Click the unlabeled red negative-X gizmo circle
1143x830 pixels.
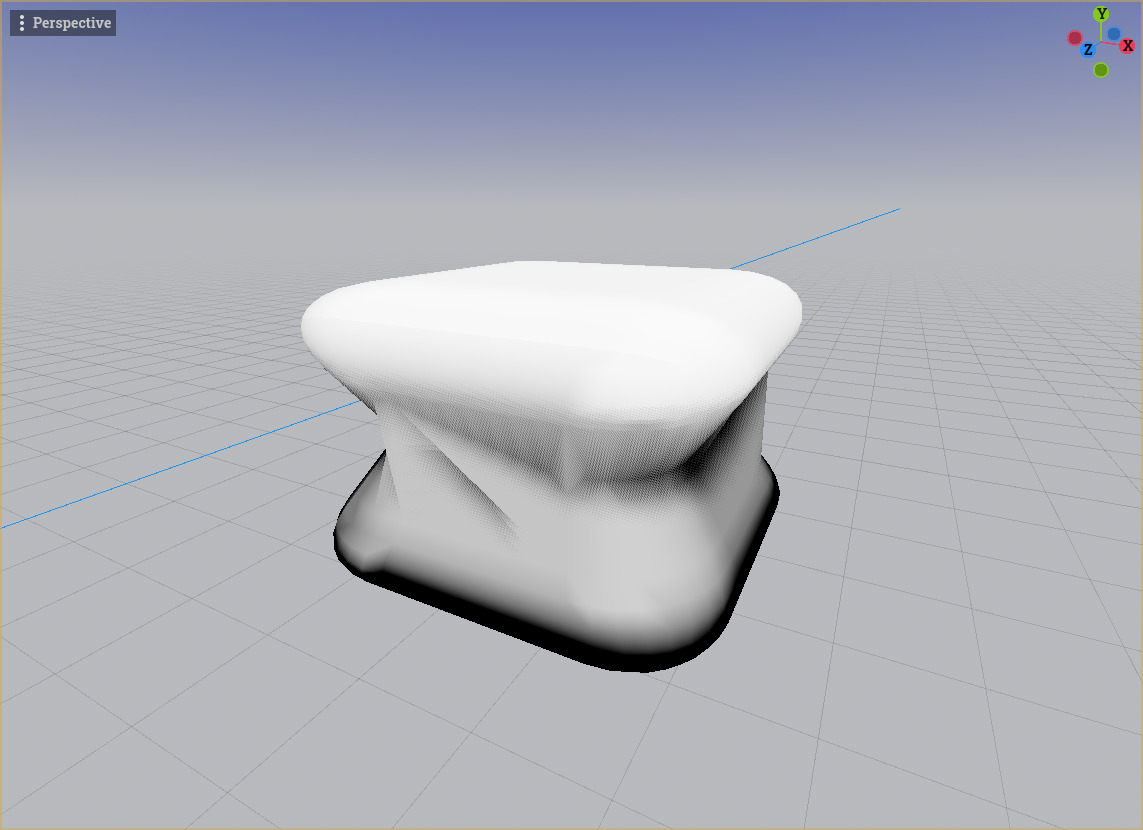pyautogui.click(x=1074, y=38)
